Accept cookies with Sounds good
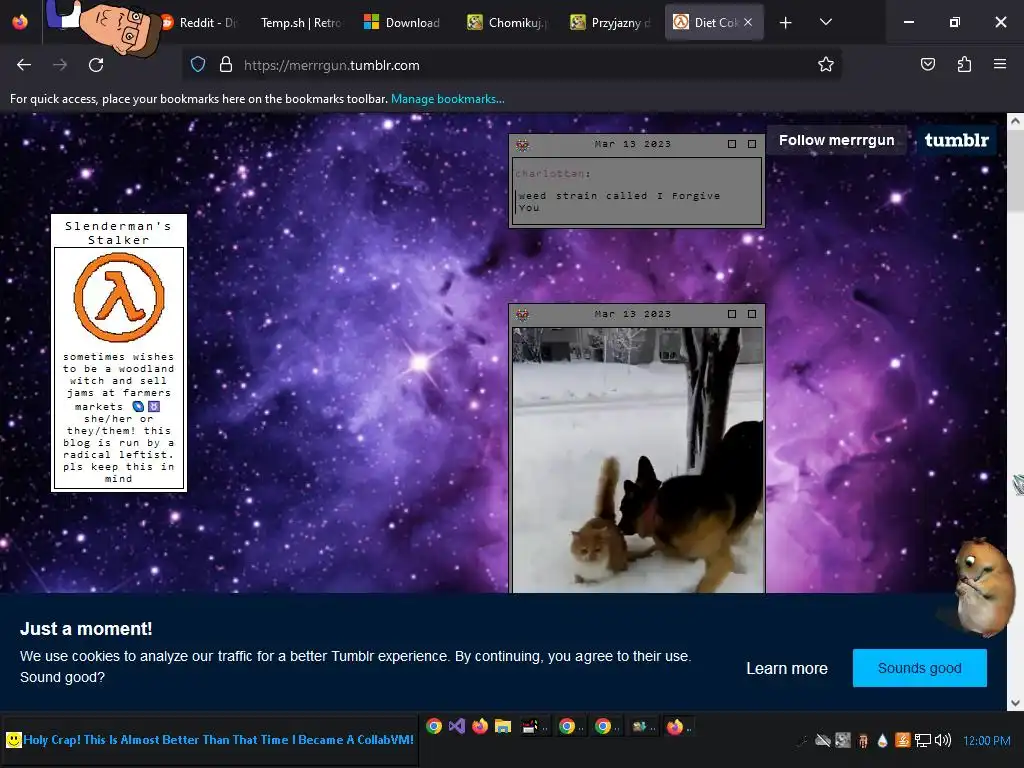Screen dimensions: 1024x768 coord(920,668)
